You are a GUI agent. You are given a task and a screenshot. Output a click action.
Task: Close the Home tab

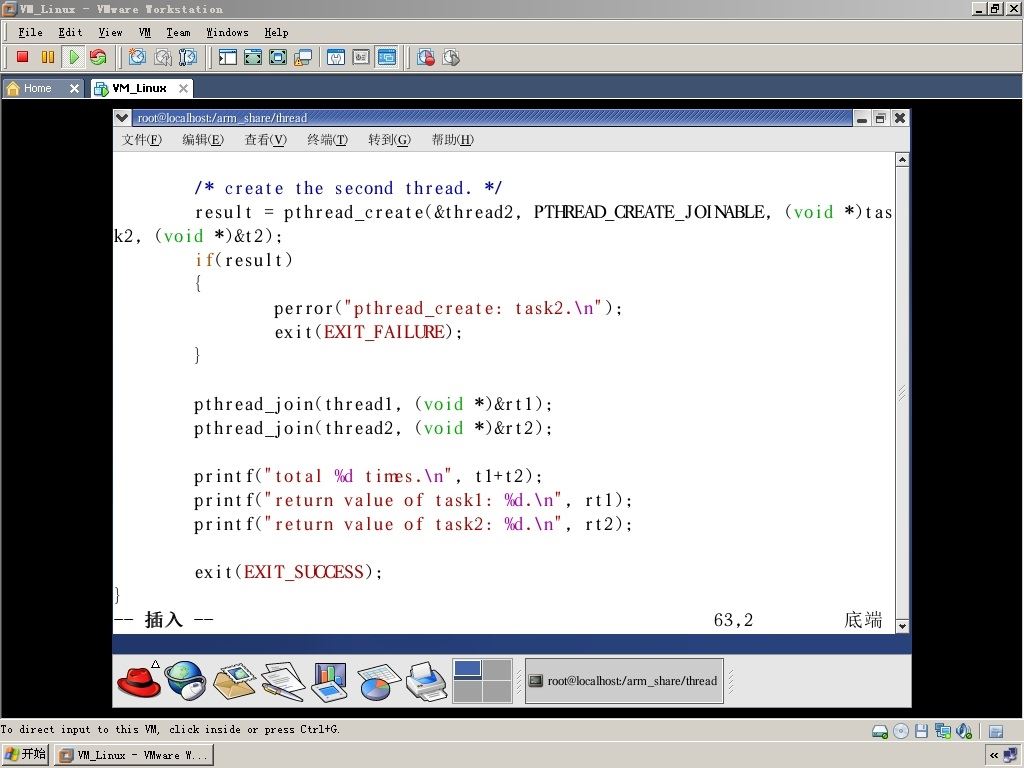click(74, 88)
